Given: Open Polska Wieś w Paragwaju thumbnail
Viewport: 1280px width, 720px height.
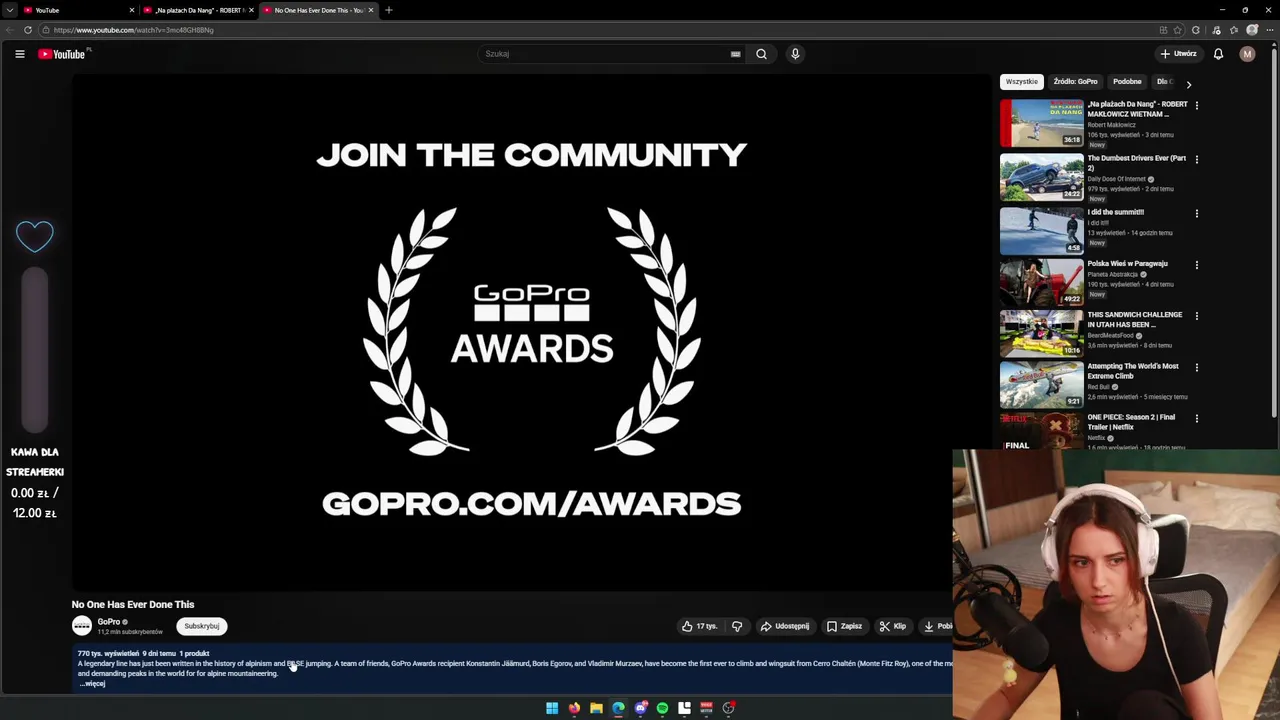Looking at the screenshot, I should pyautogui.click(x=1041, y=282).
